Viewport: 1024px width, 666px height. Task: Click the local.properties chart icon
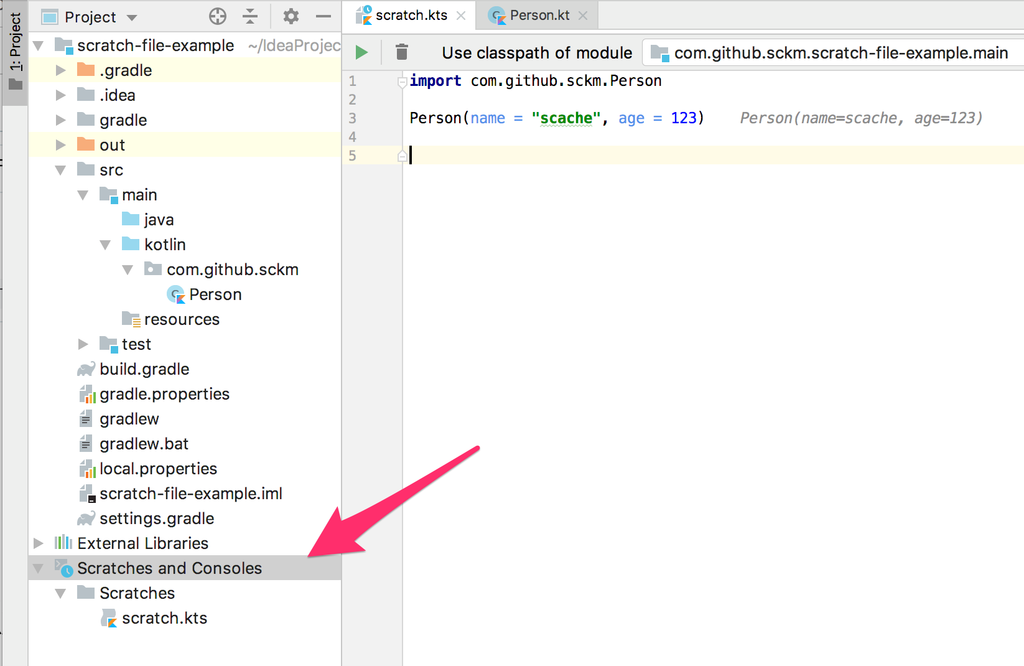[x=87, y=469]
